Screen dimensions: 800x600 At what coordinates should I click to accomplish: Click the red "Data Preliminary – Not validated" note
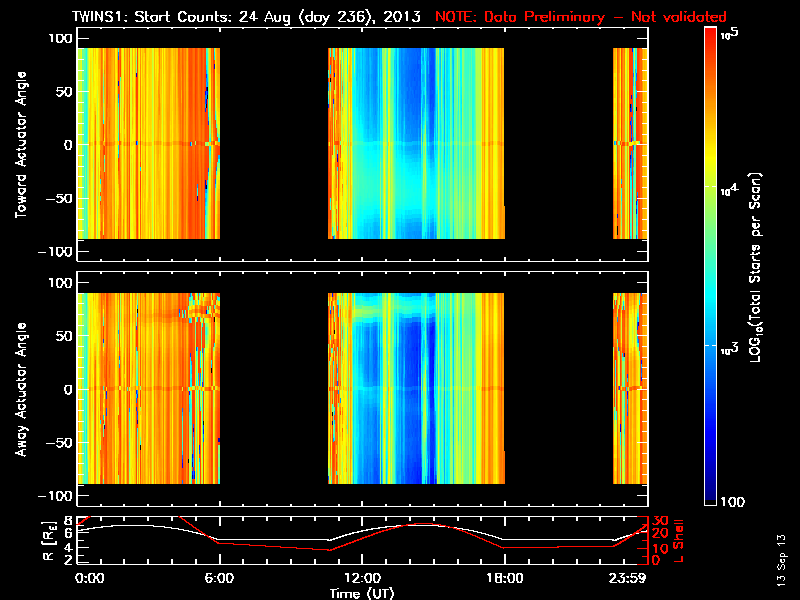[580, 17]
